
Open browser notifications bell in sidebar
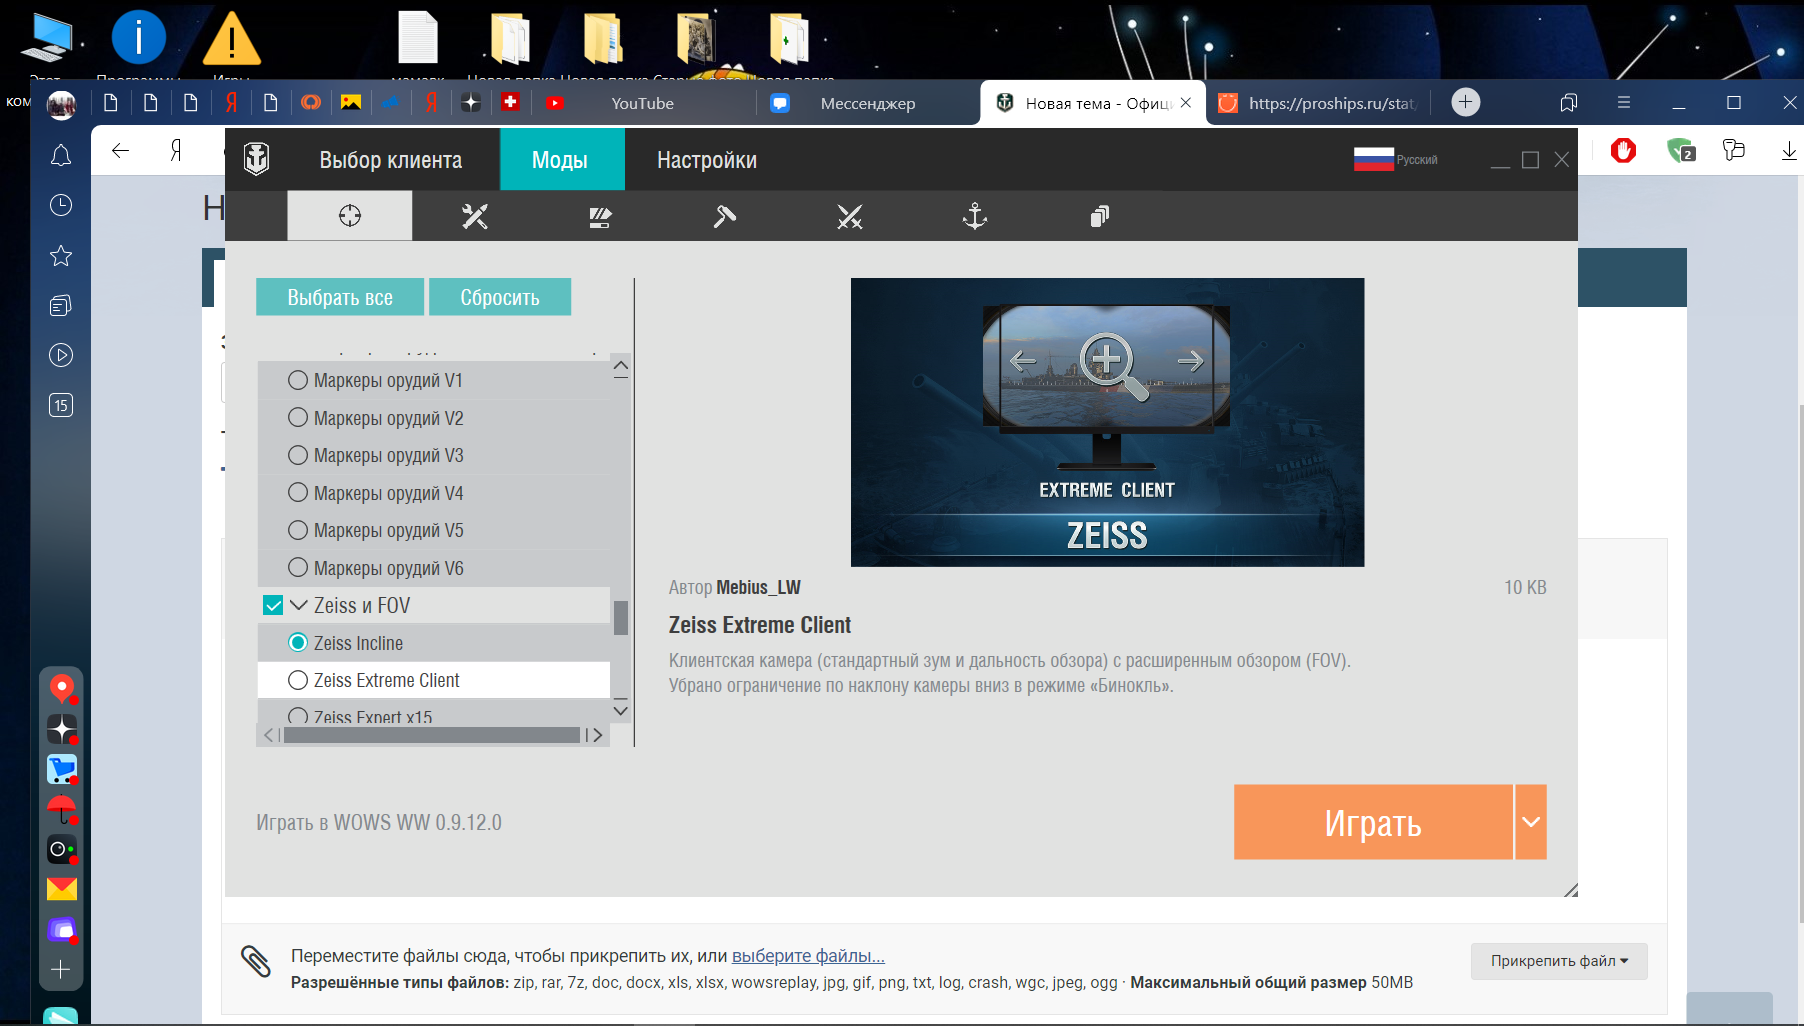point(61,155)
